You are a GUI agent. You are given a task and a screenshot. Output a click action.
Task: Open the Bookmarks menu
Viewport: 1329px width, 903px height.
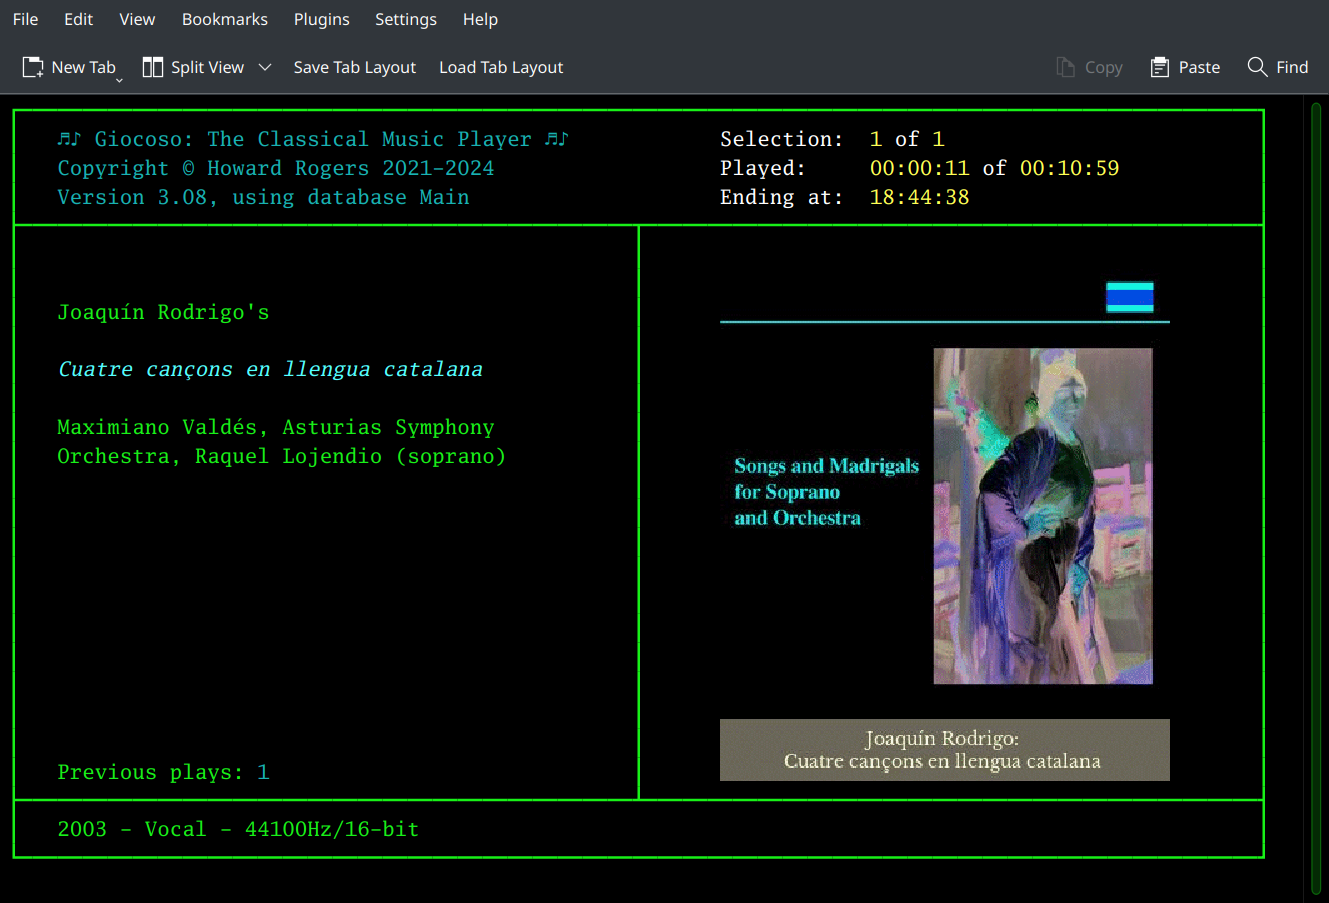[x=224, y=19]
